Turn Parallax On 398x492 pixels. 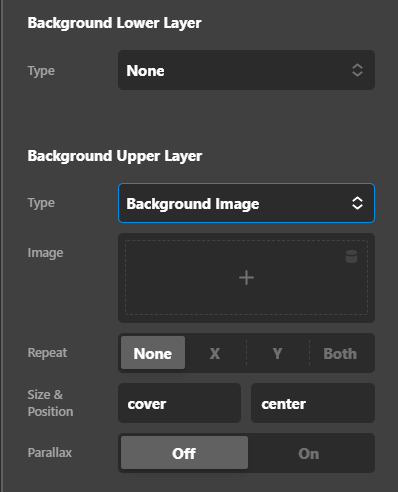coord(309,453)
